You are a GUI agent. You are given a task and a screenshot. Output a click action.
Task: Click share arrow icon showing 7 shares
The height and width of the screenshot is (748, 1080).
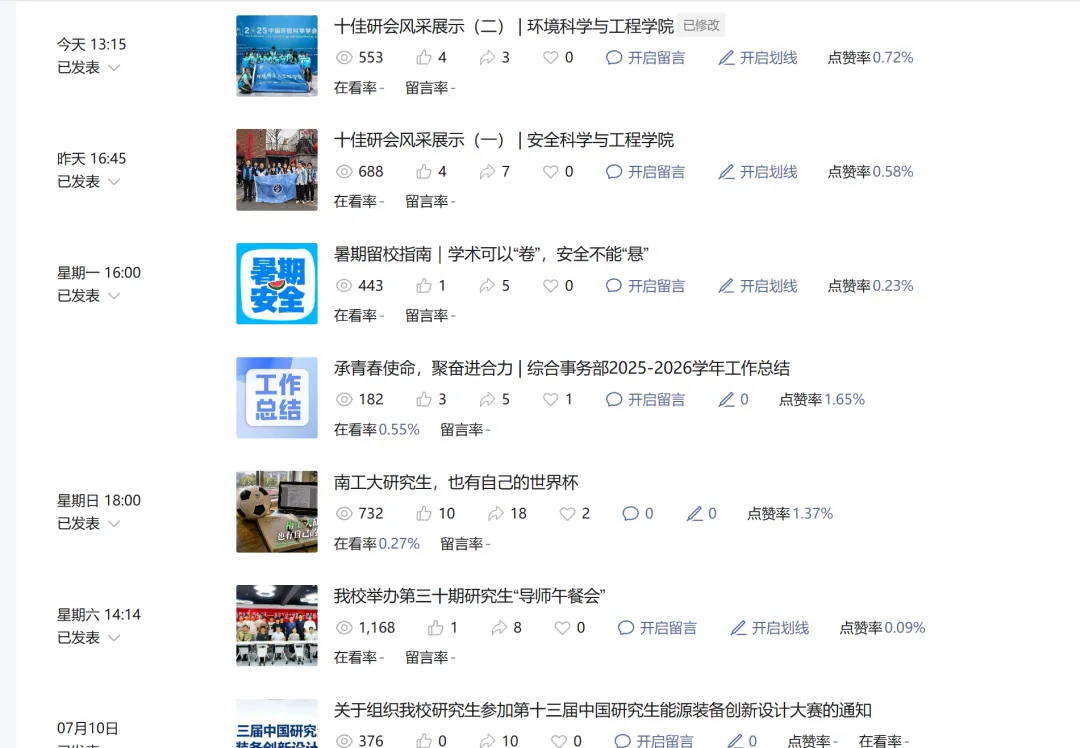[x=487, y=171]
